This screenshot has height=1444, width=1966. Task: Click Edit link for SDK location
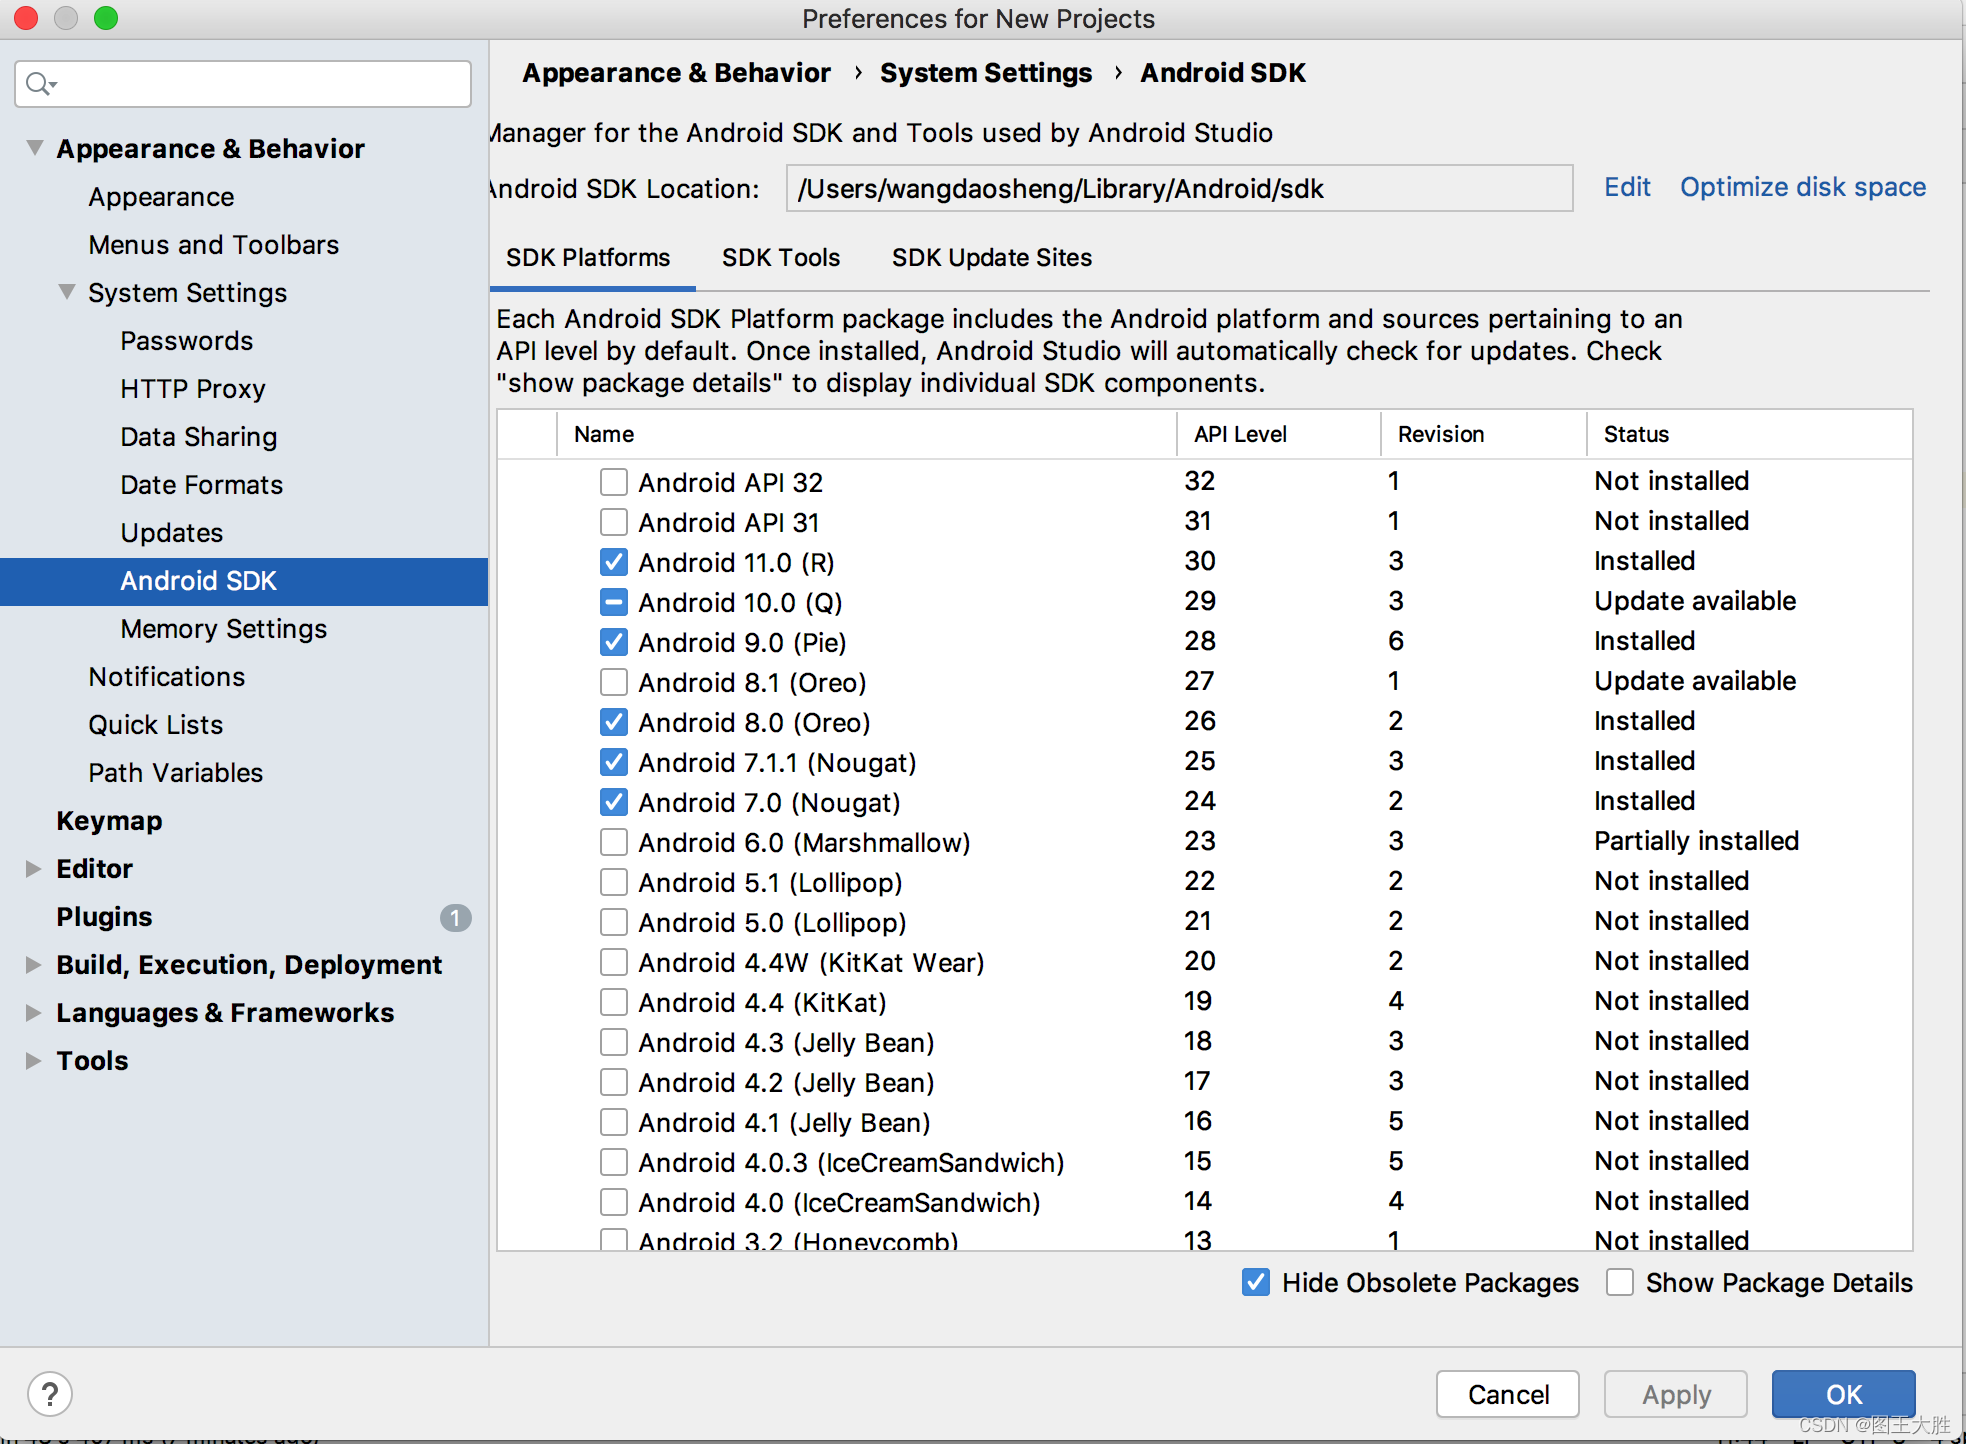pyautogui.click(x=1626, y=187)
